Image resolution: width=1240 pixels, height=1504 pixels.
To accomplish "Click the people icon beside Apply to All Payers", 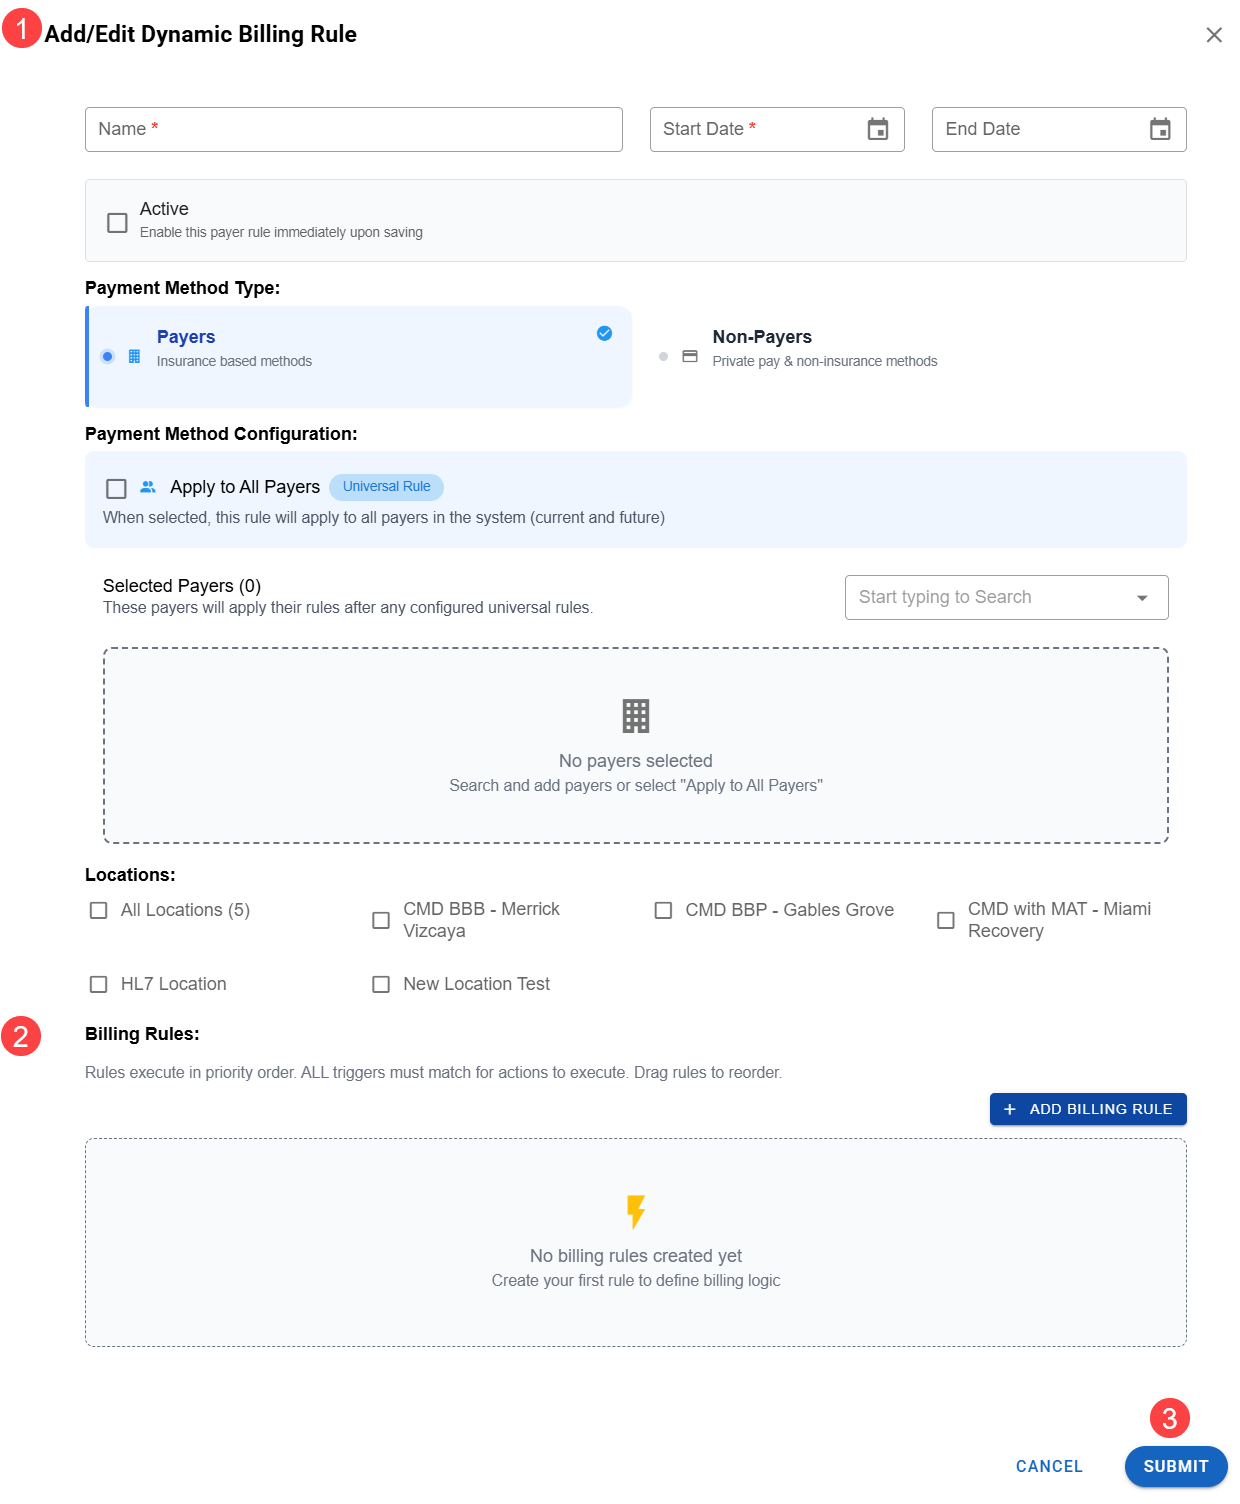I will (148, 487).
